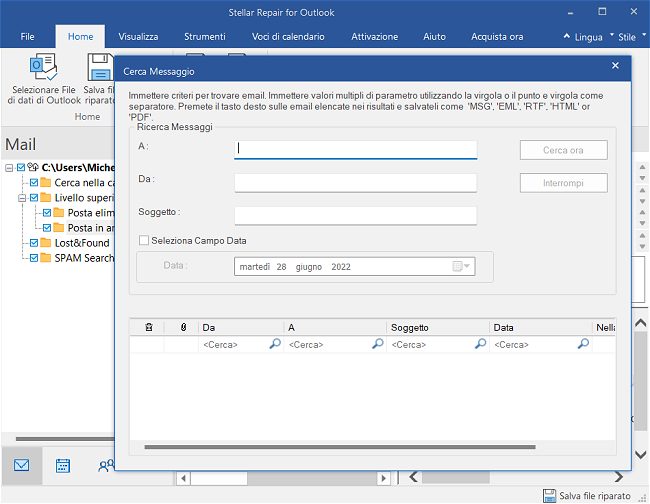Select Posta in arrivo tree folder
This screenshot has width=650, height=504.
[x=90, y=228]
